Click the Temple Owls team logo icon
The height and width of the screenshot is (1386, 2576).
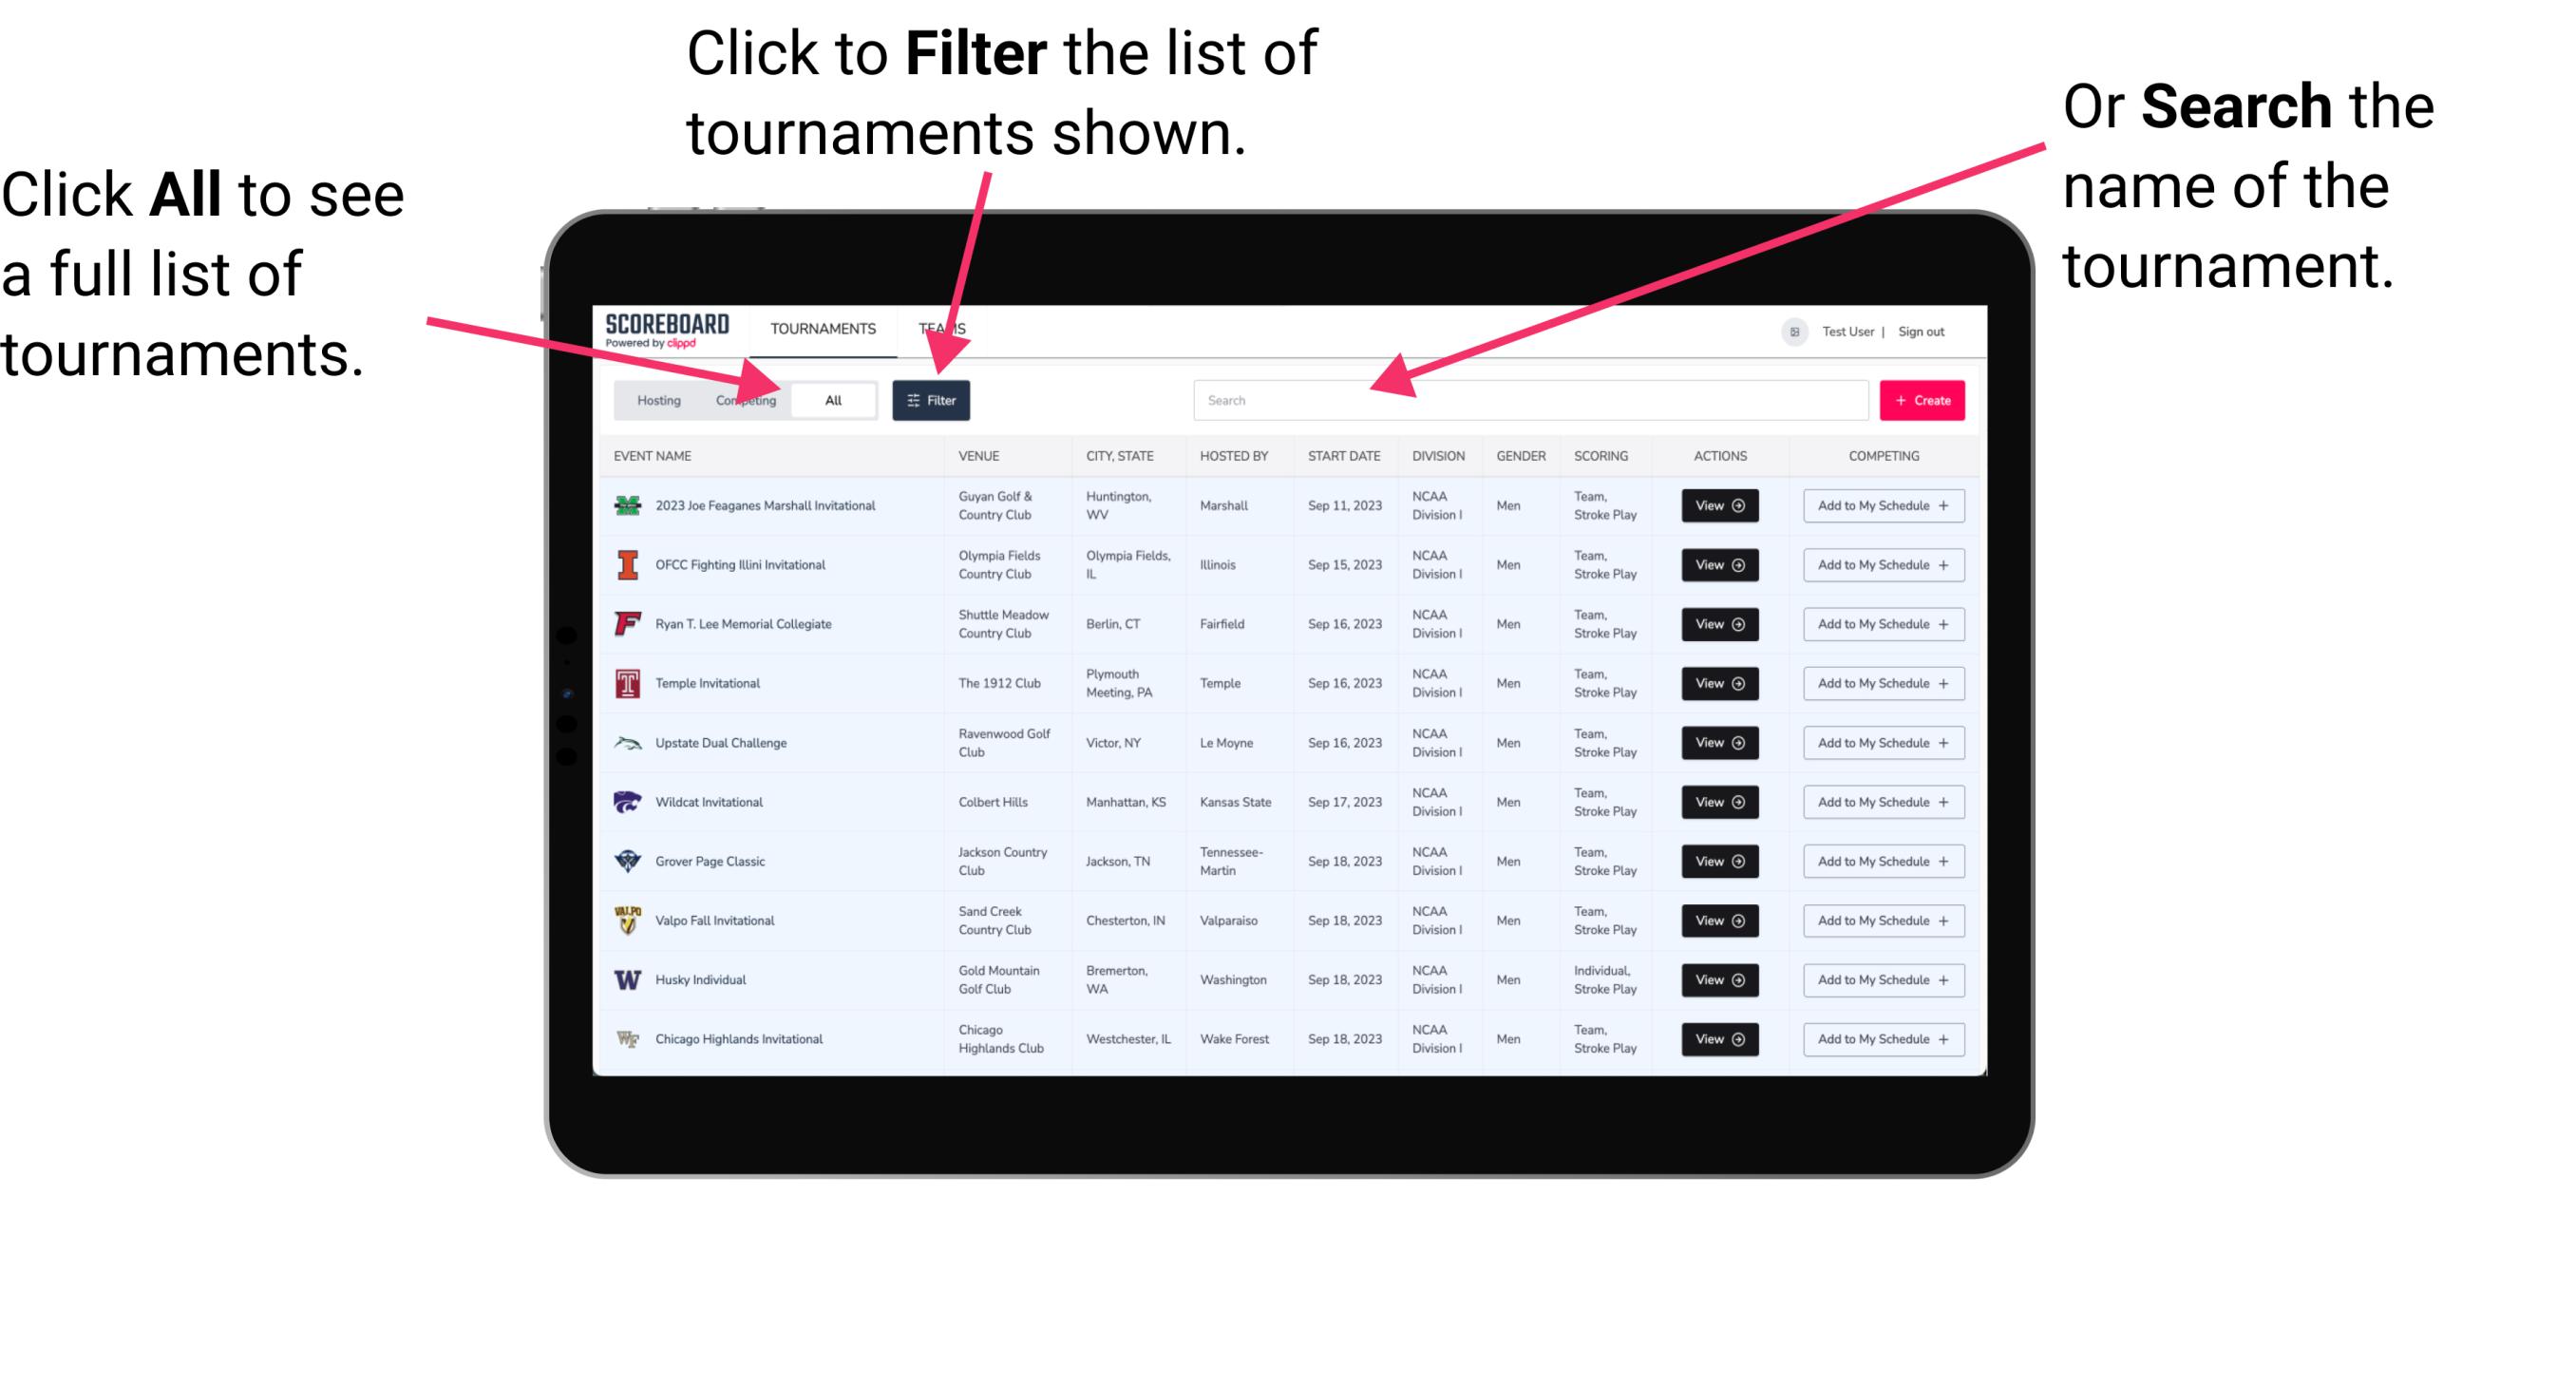tap(630, 683)
